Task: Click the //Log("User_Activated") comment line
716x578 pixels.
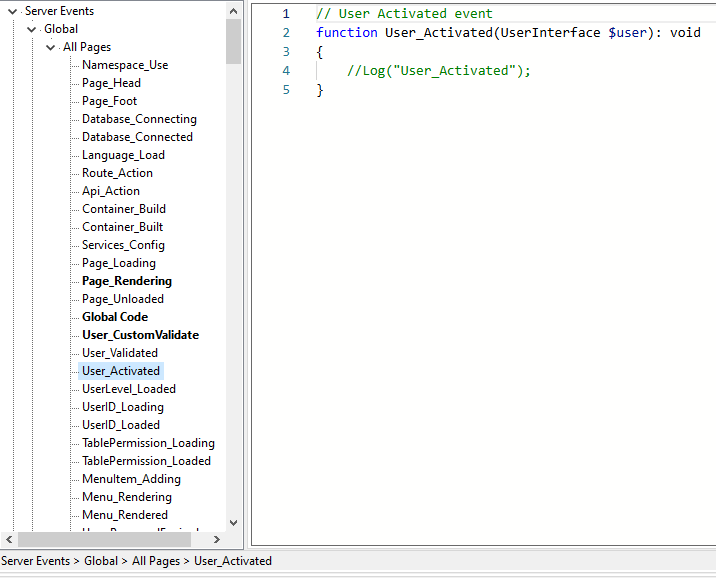Action: 438,71
